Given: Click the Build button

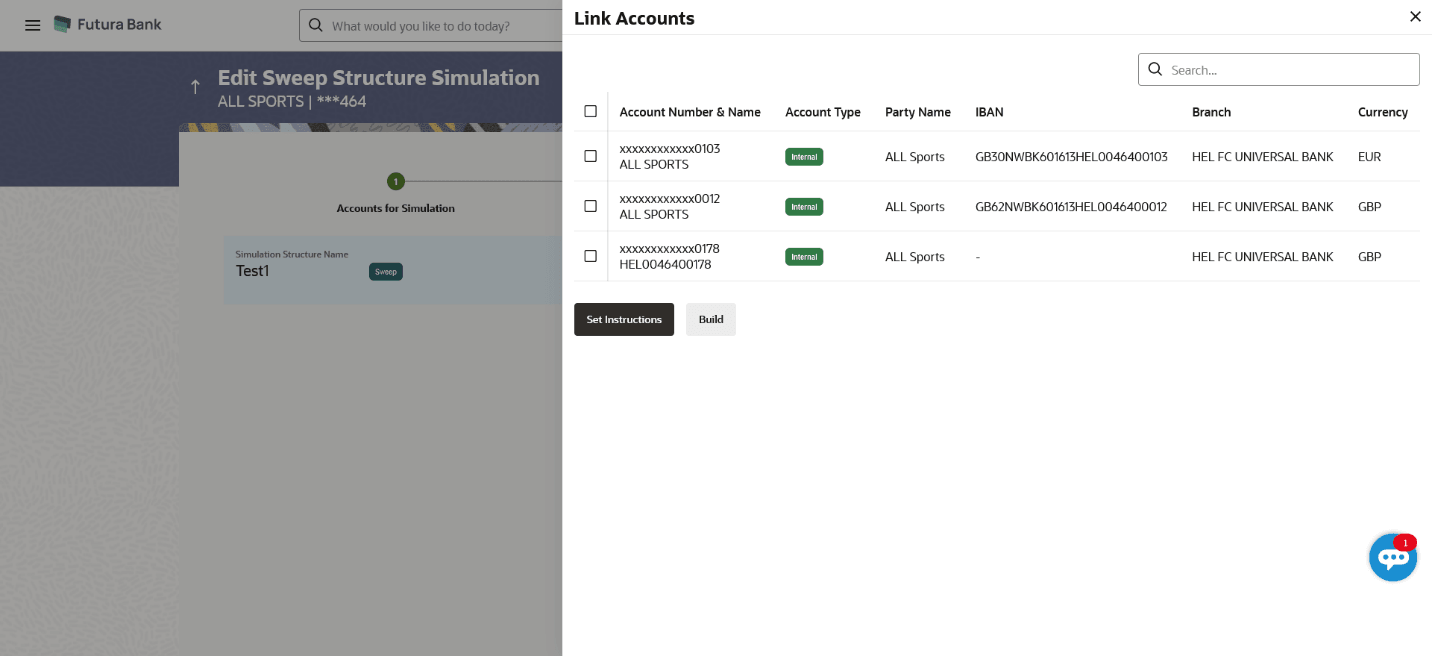Looking at the screenshot, I should tap(711, 319).
